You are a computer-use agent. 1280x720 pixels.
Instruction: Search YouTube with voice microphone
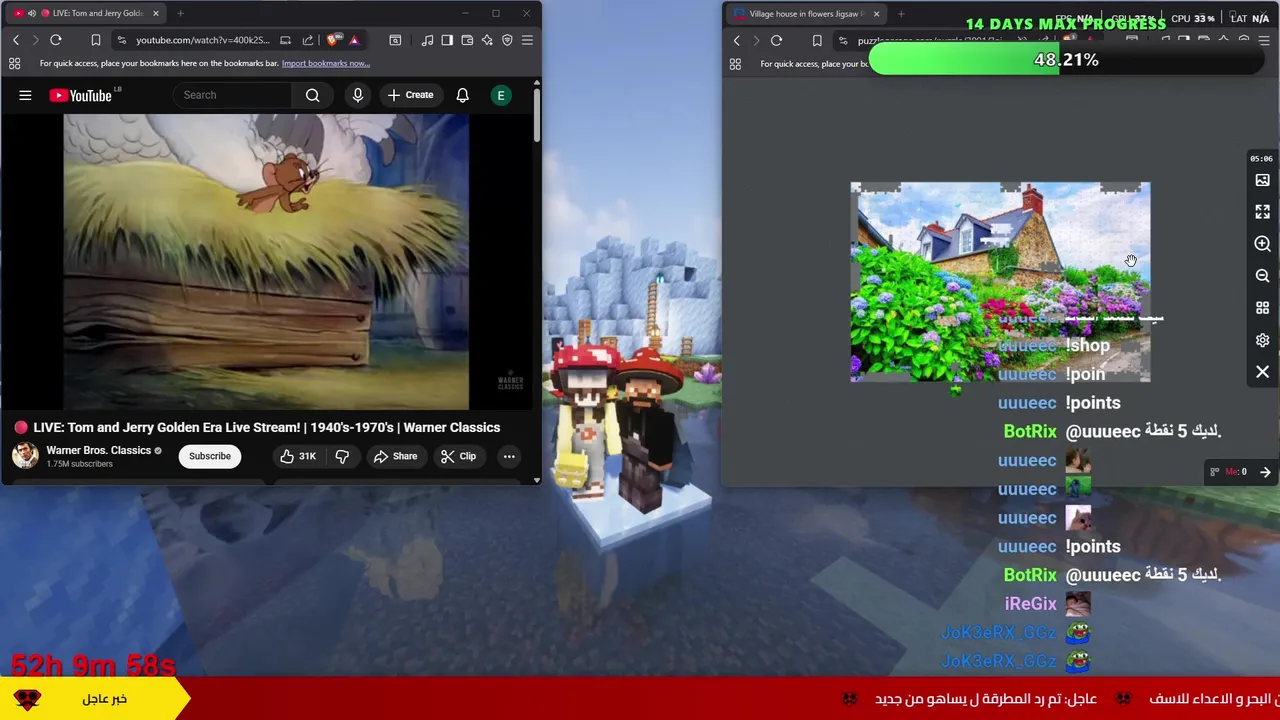coord(357,95)
